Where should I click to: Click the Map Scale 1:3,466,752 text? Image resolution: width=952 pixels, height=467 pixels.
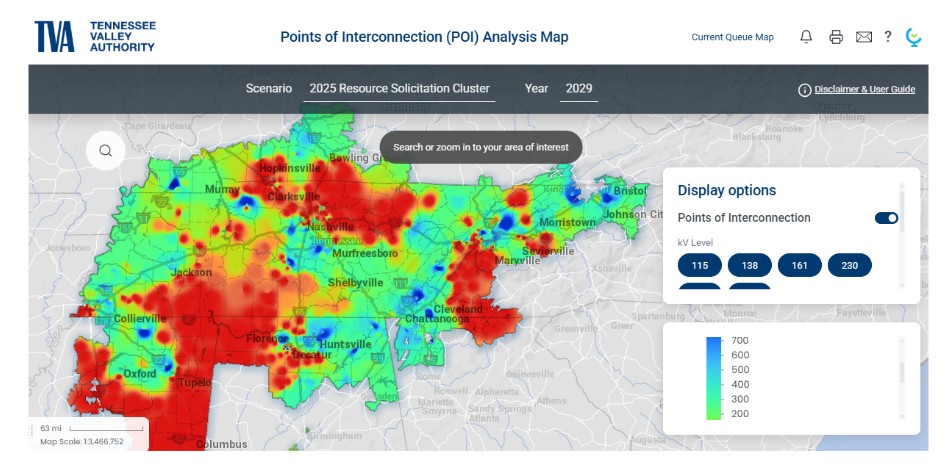click(81, 441)
